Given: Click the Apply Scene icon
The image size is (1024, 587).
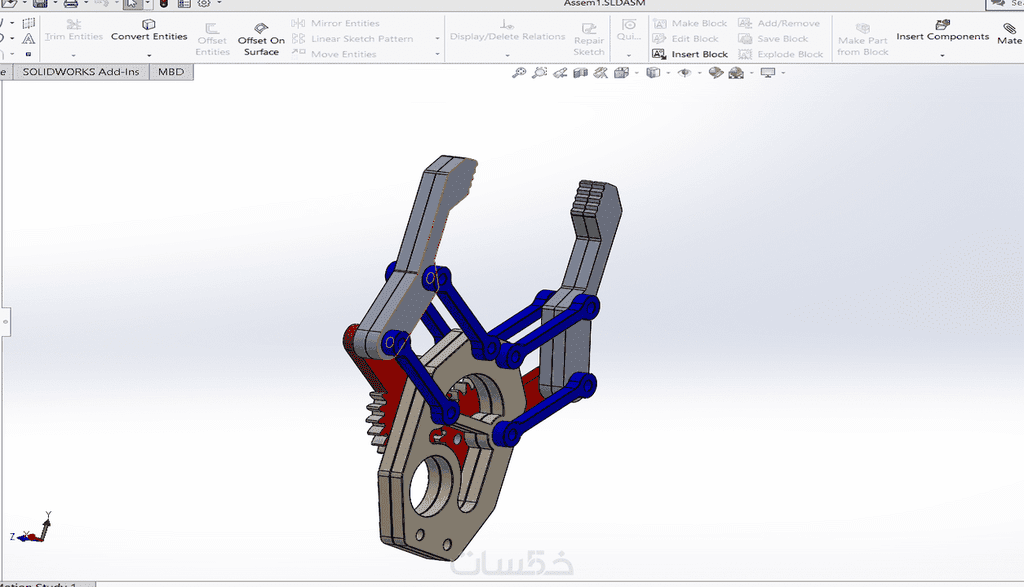Looking at the screenshot, I should [x=736, y=72].
